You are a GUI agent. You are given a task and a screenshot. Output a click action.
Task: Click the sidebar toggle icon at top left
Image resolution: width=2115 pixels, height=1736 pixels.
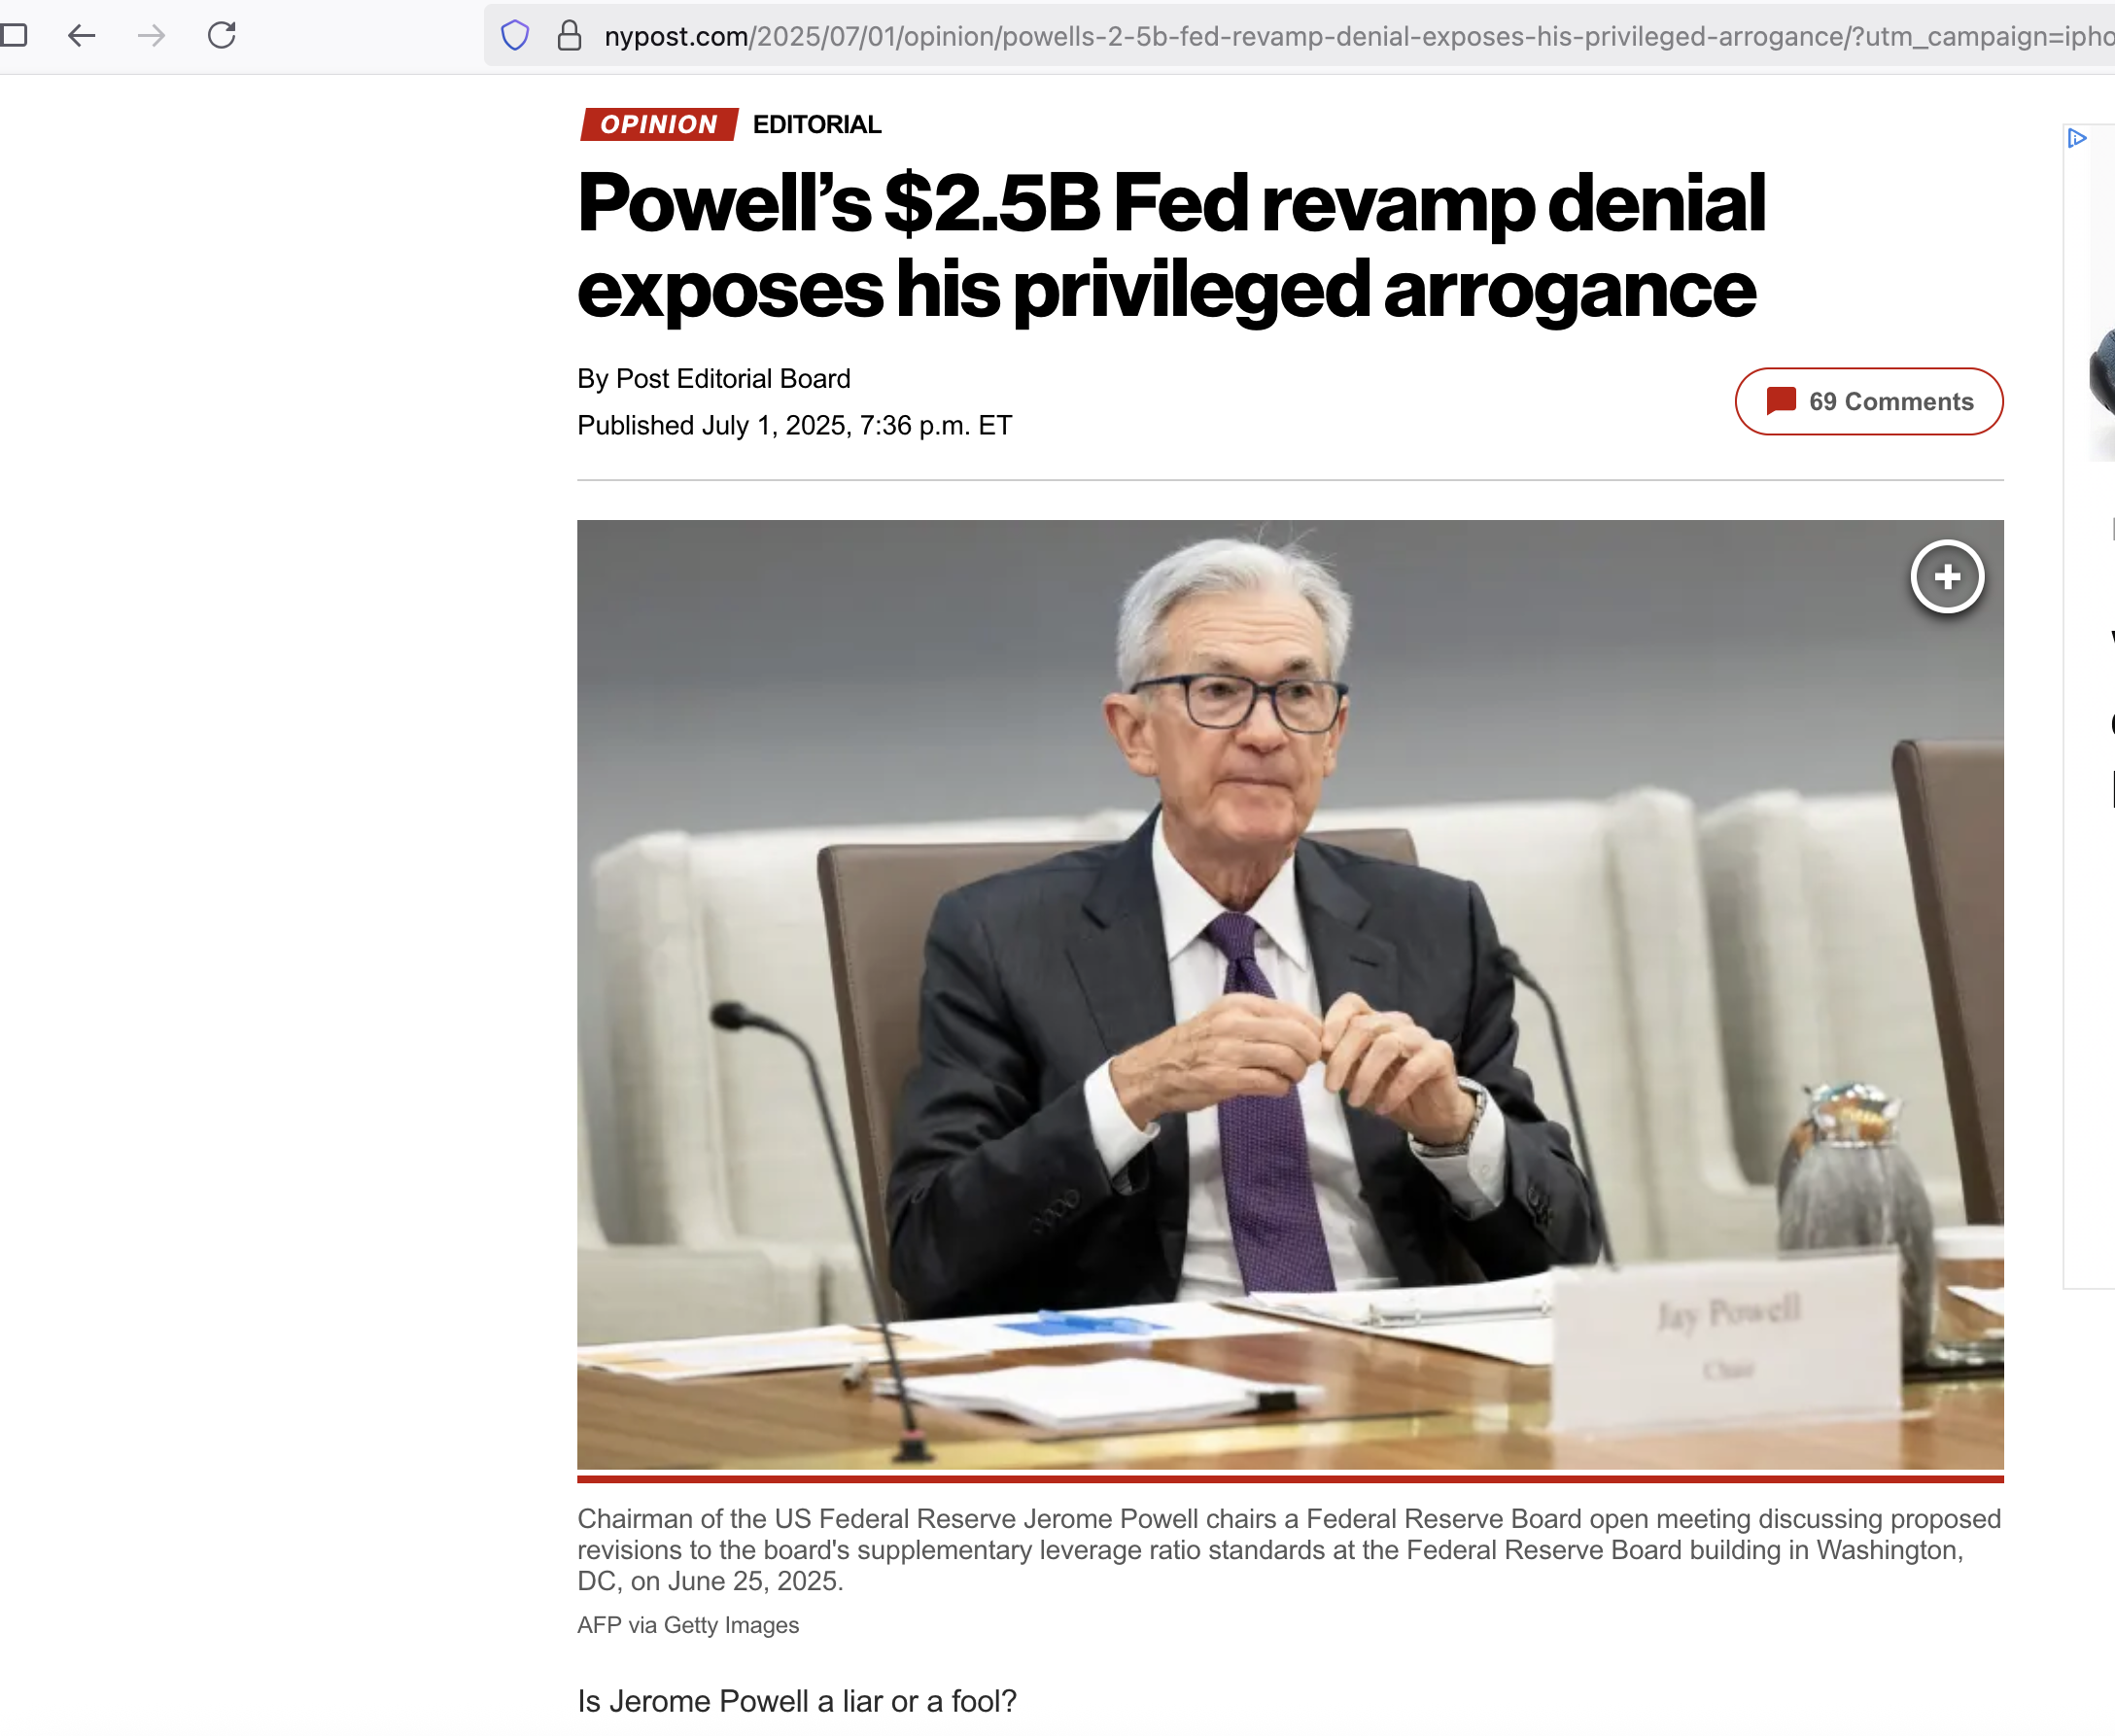(13, 36)
